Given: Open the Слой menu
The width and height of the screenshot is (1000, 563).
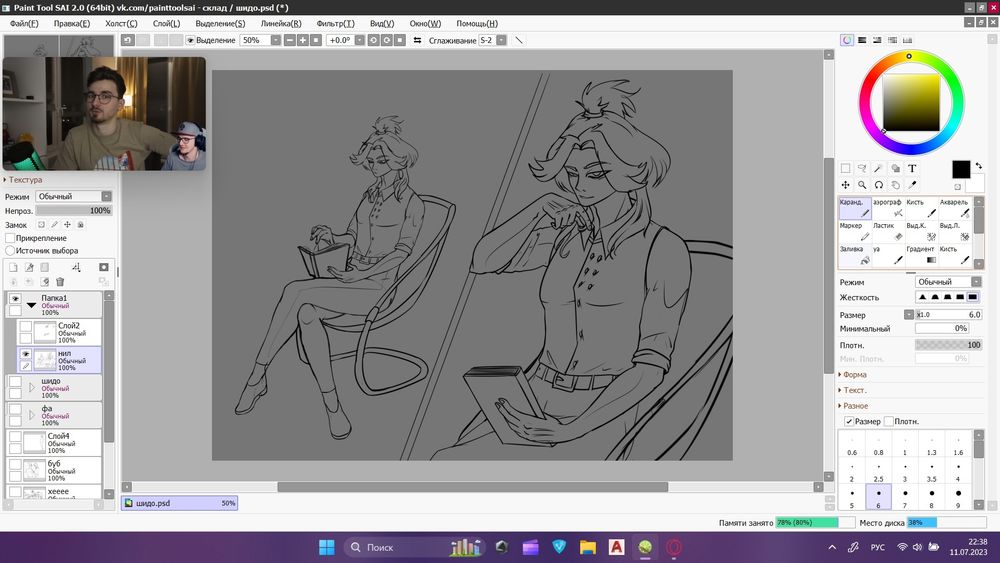Looking at the screenshot, I should click(x=166, y=24).
